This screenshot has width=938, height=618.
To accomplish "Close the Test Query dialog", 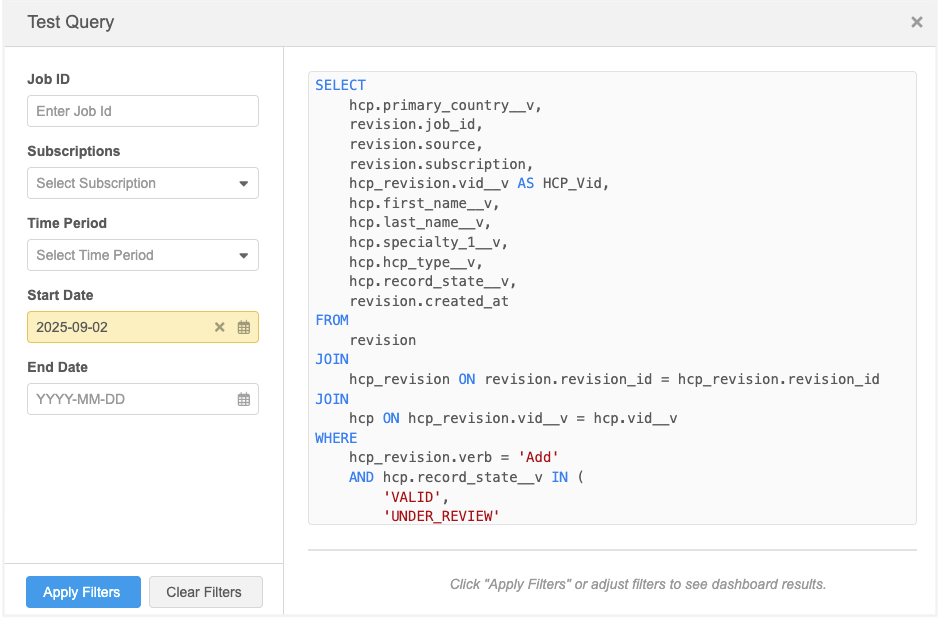I will coord(916,22).
